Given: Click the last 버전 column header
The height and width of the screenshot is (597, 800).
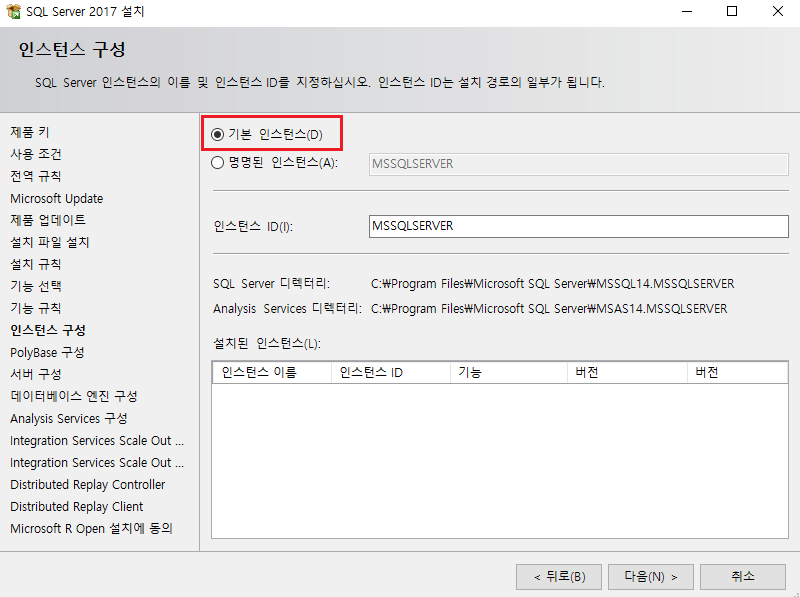Looking at the screenshot, I should coord(737,372).
